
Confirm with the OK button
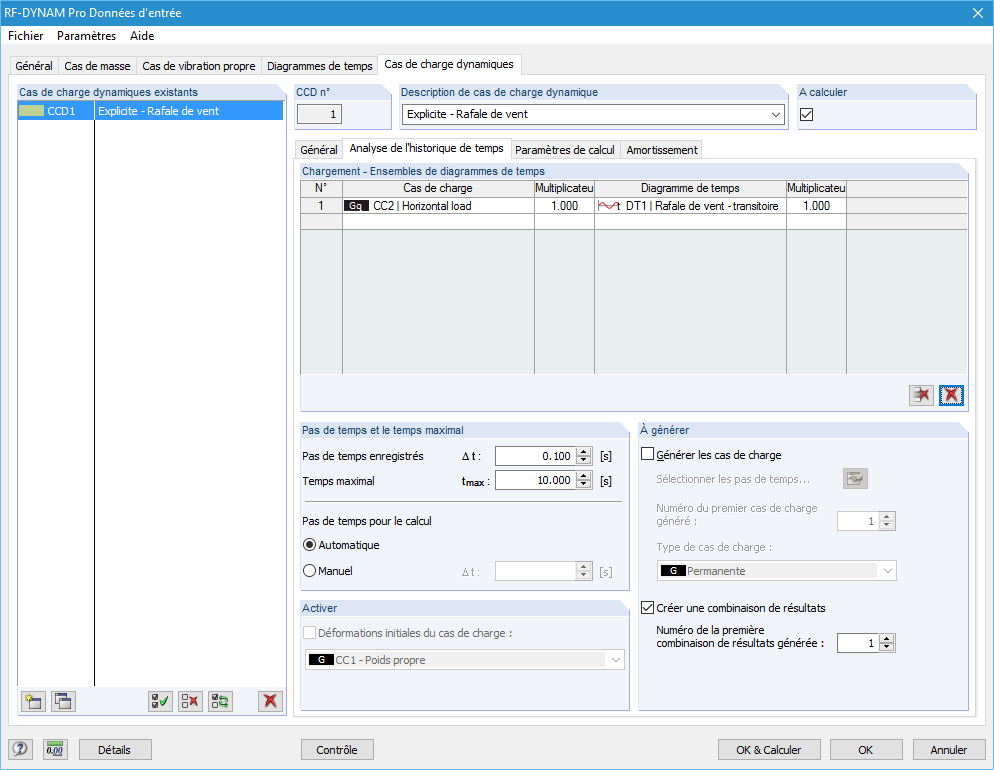(x=866, y=750)
